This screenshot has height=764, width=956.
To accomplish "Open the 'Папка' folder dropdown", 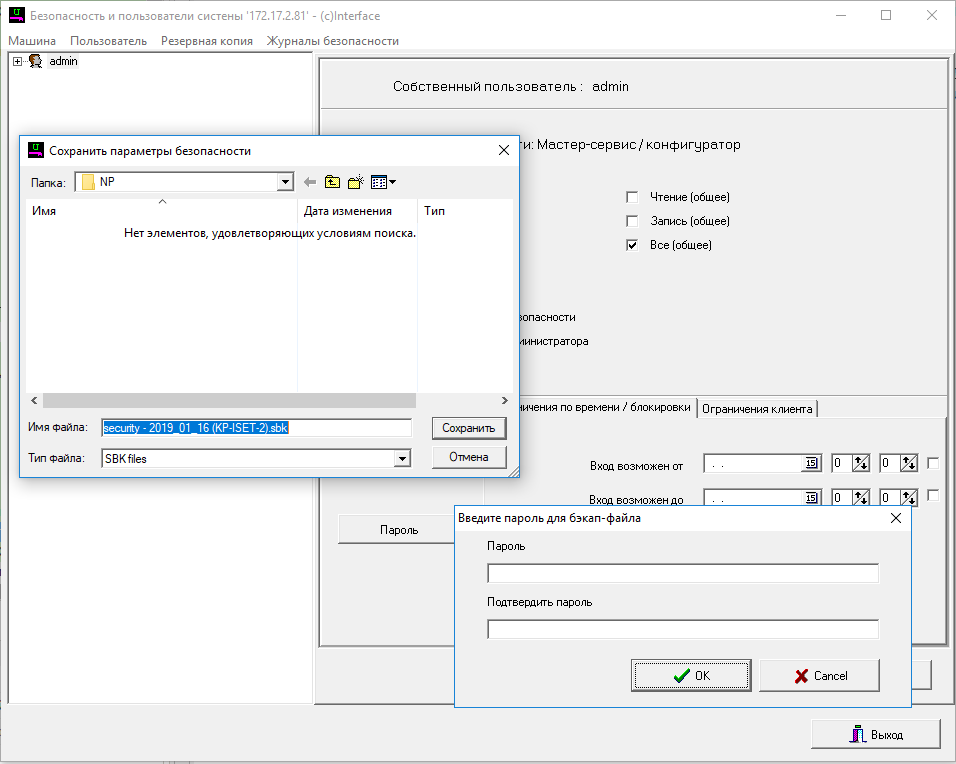I will point(285,182).
